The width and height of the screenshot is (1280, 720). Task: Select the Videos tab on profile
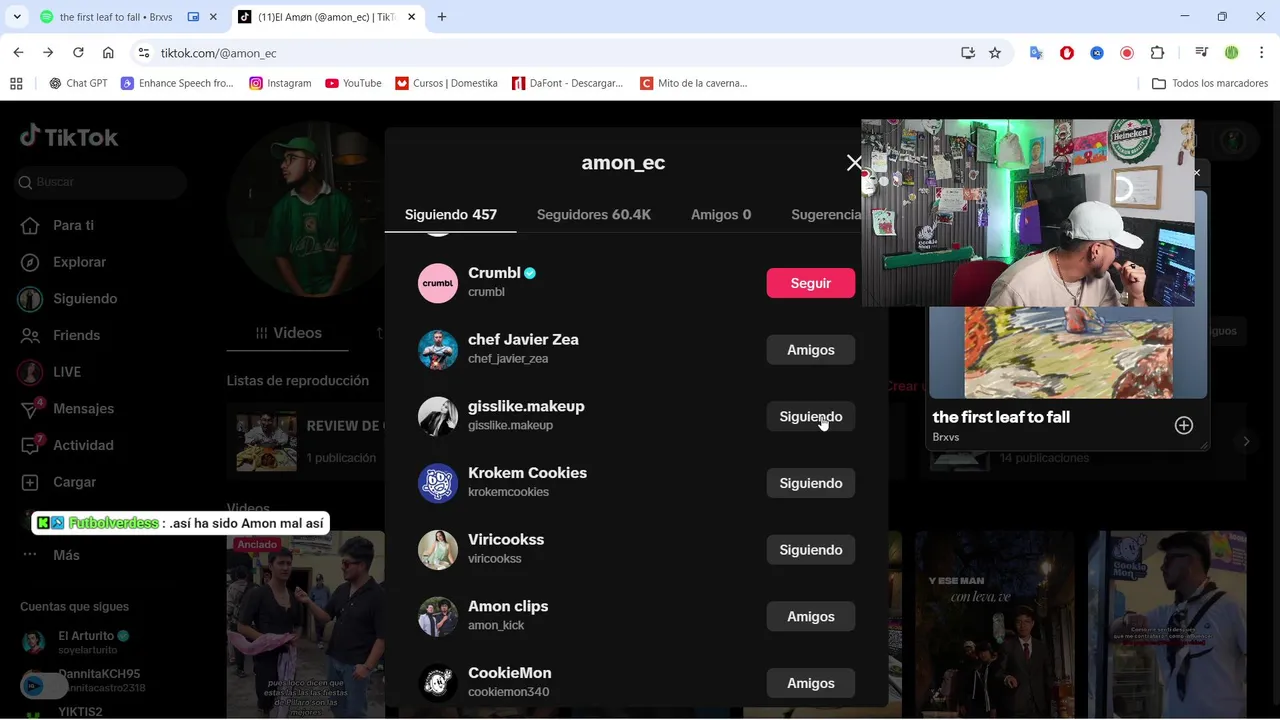tap(288, 333)
